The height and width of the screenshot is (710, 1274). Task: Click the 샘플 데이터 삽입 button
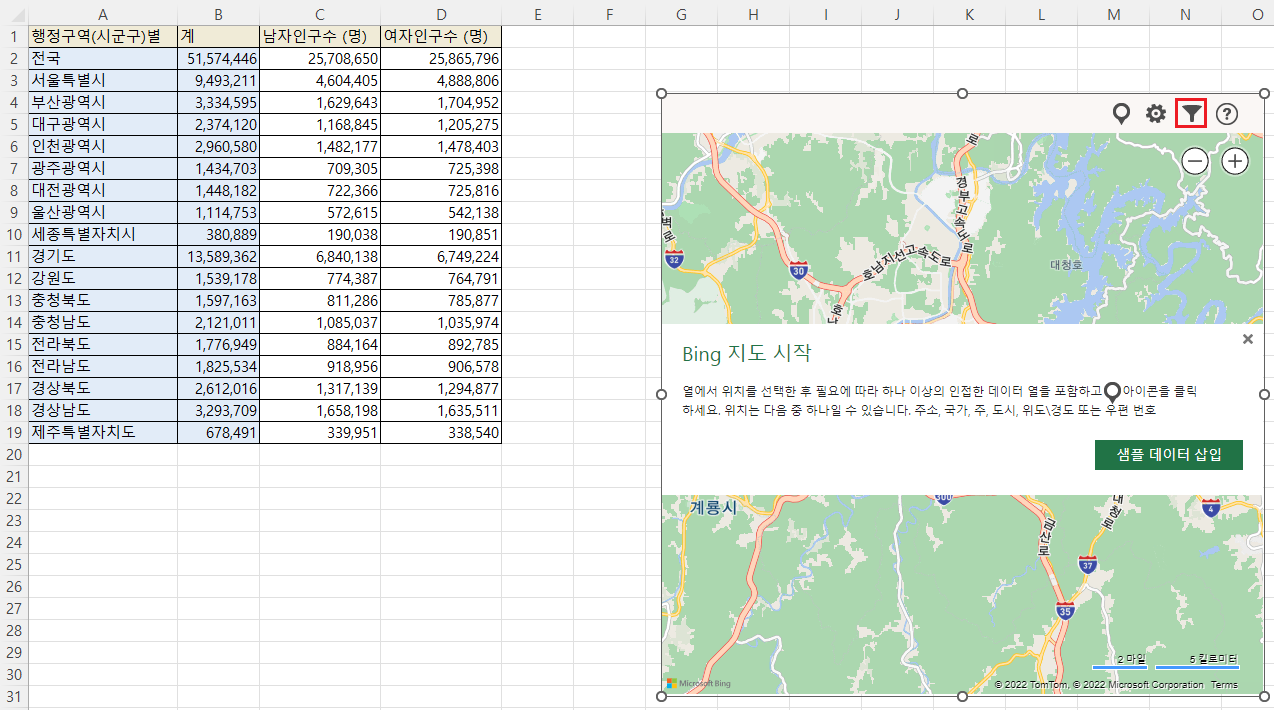coord(1169,455)
